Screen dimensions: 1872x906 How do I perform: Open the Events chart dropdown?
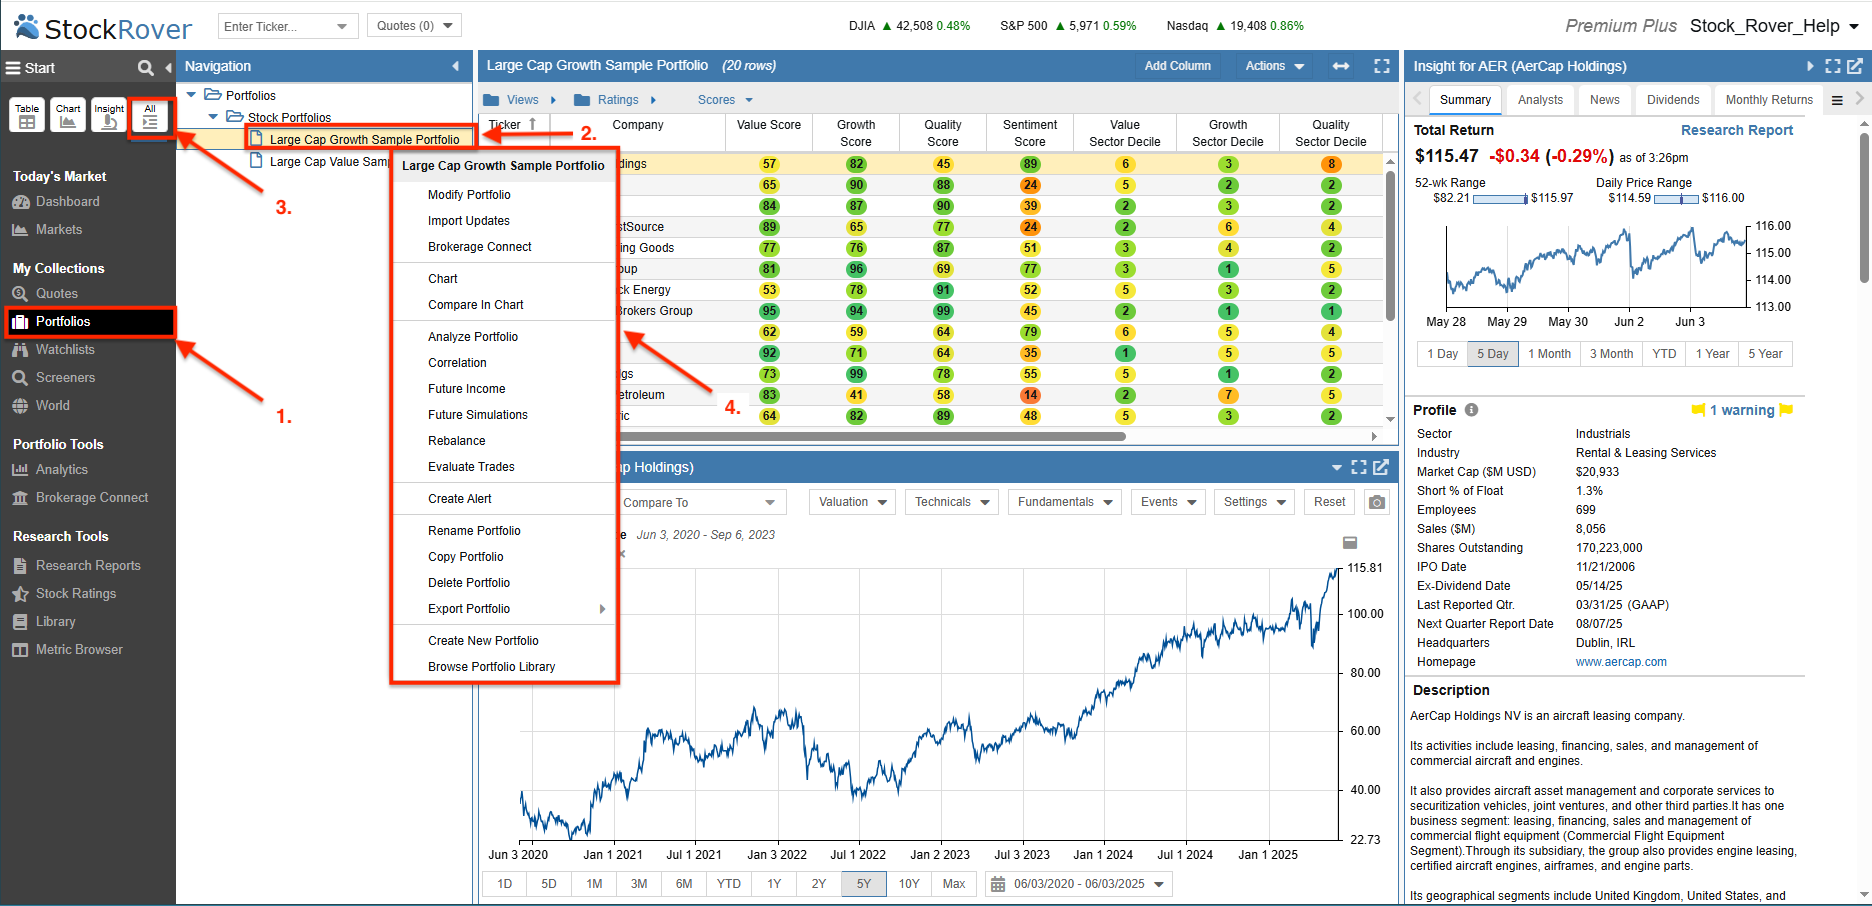point(1168,502)
